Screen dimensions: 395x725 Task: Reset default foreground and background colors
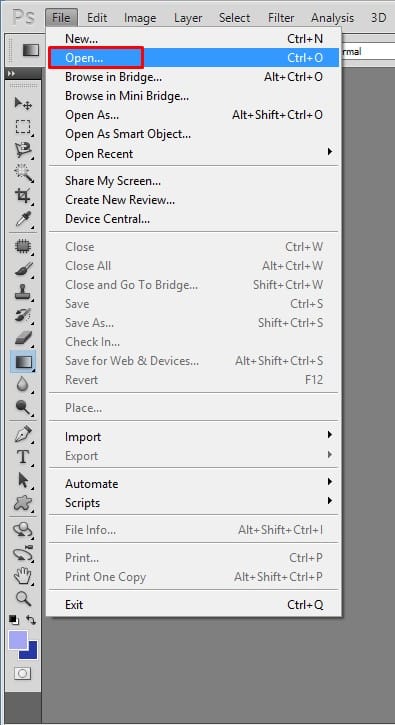[x=14, y=619]
